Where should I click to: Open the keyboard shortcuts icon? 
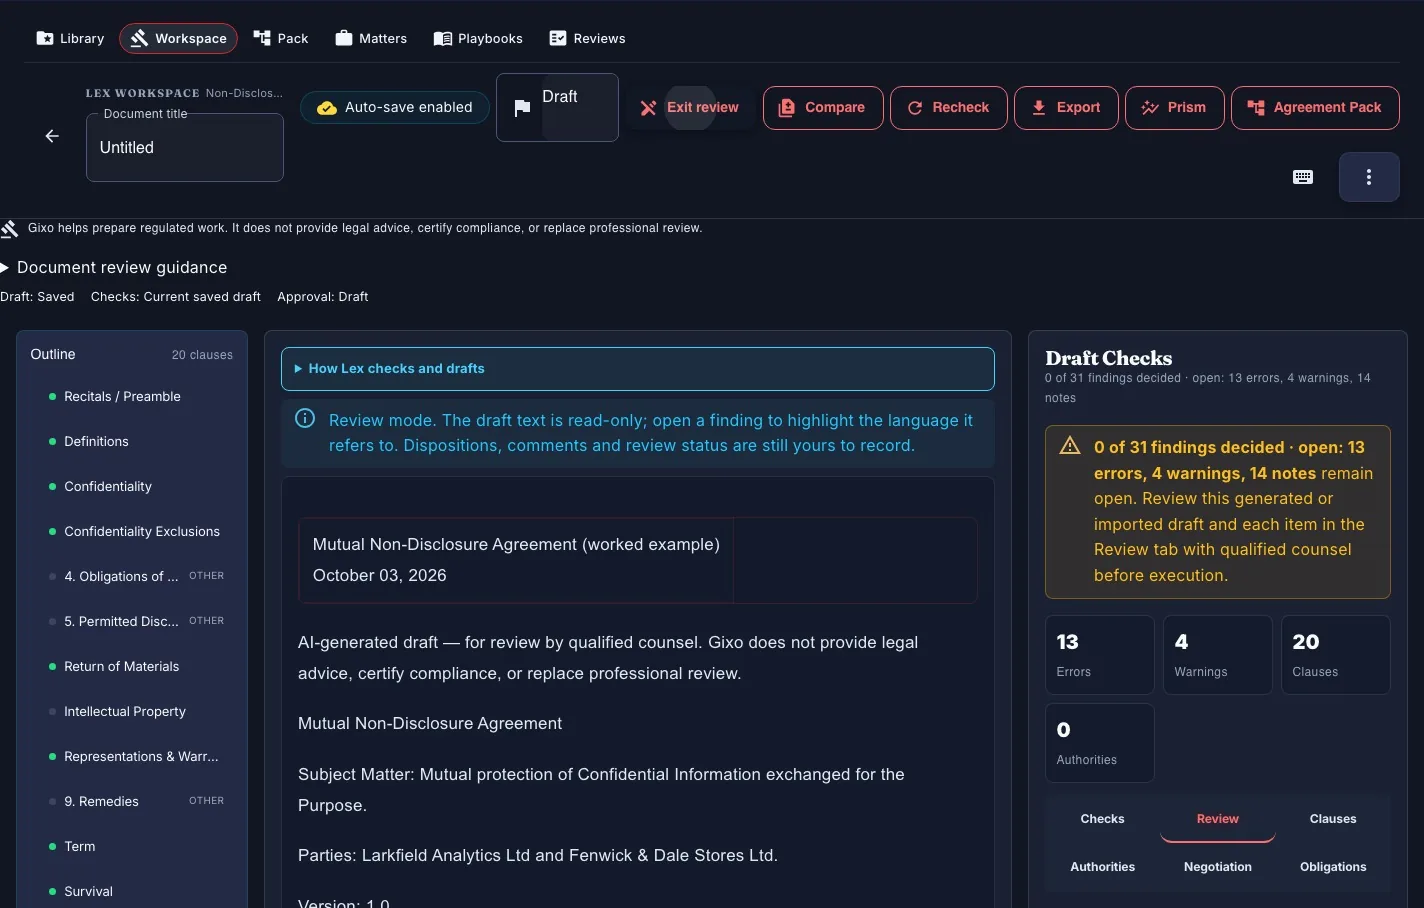pos(1303,177)
